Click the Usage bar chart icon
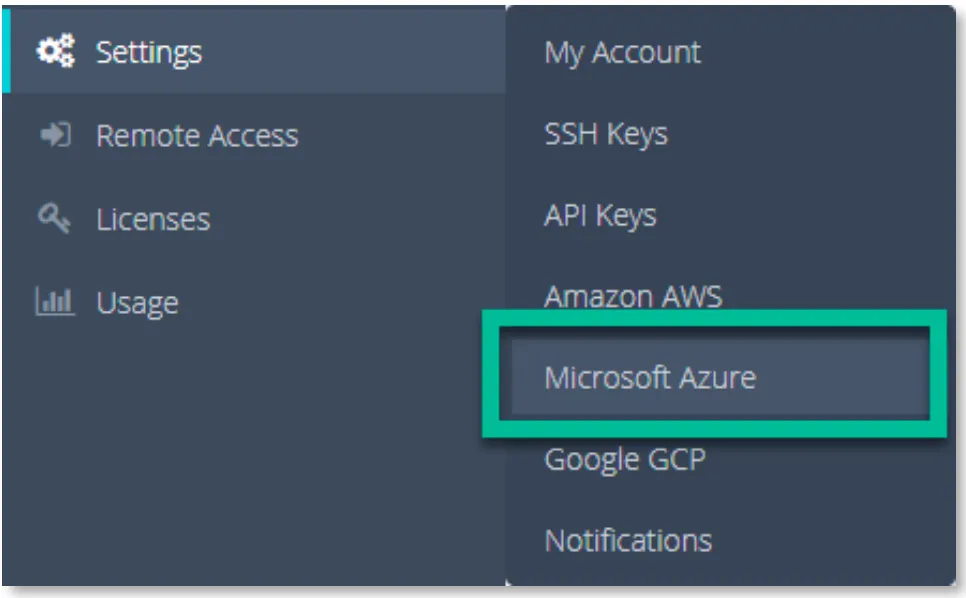The width and height of the screenshot is (966, 598). [55, 302]
